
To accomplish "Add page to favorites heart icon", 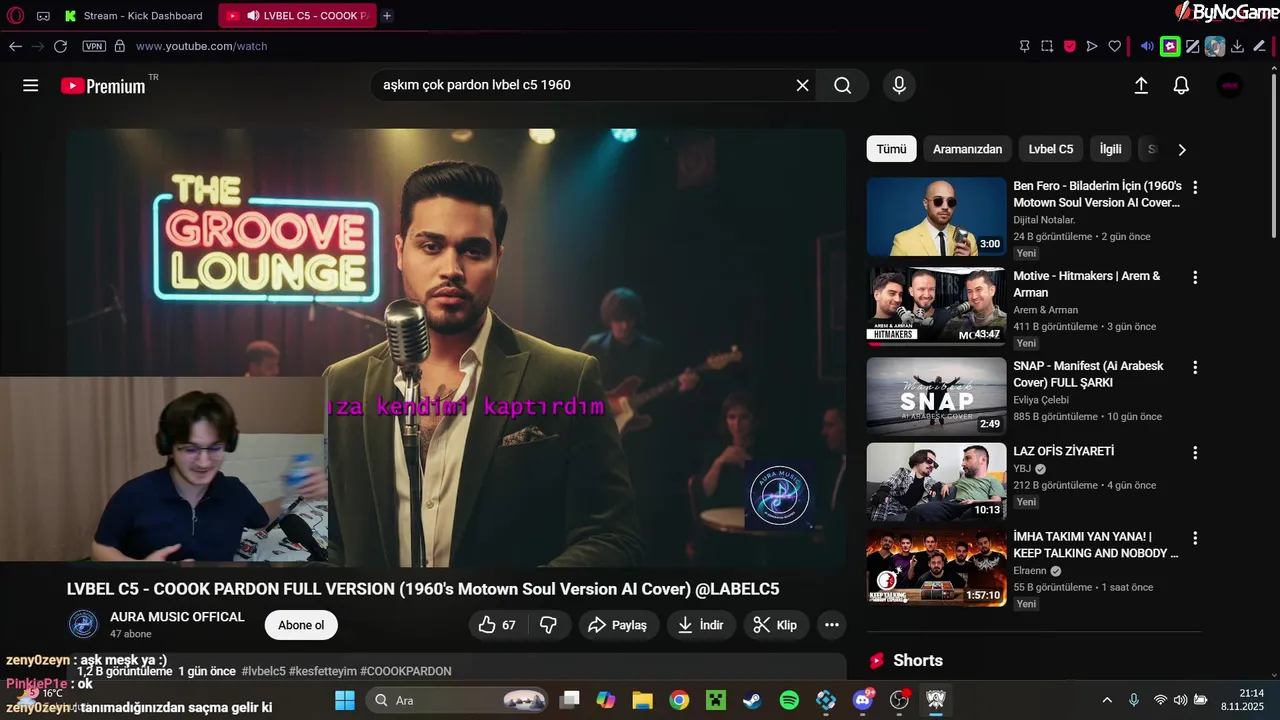I will (x=1115, y=46).
